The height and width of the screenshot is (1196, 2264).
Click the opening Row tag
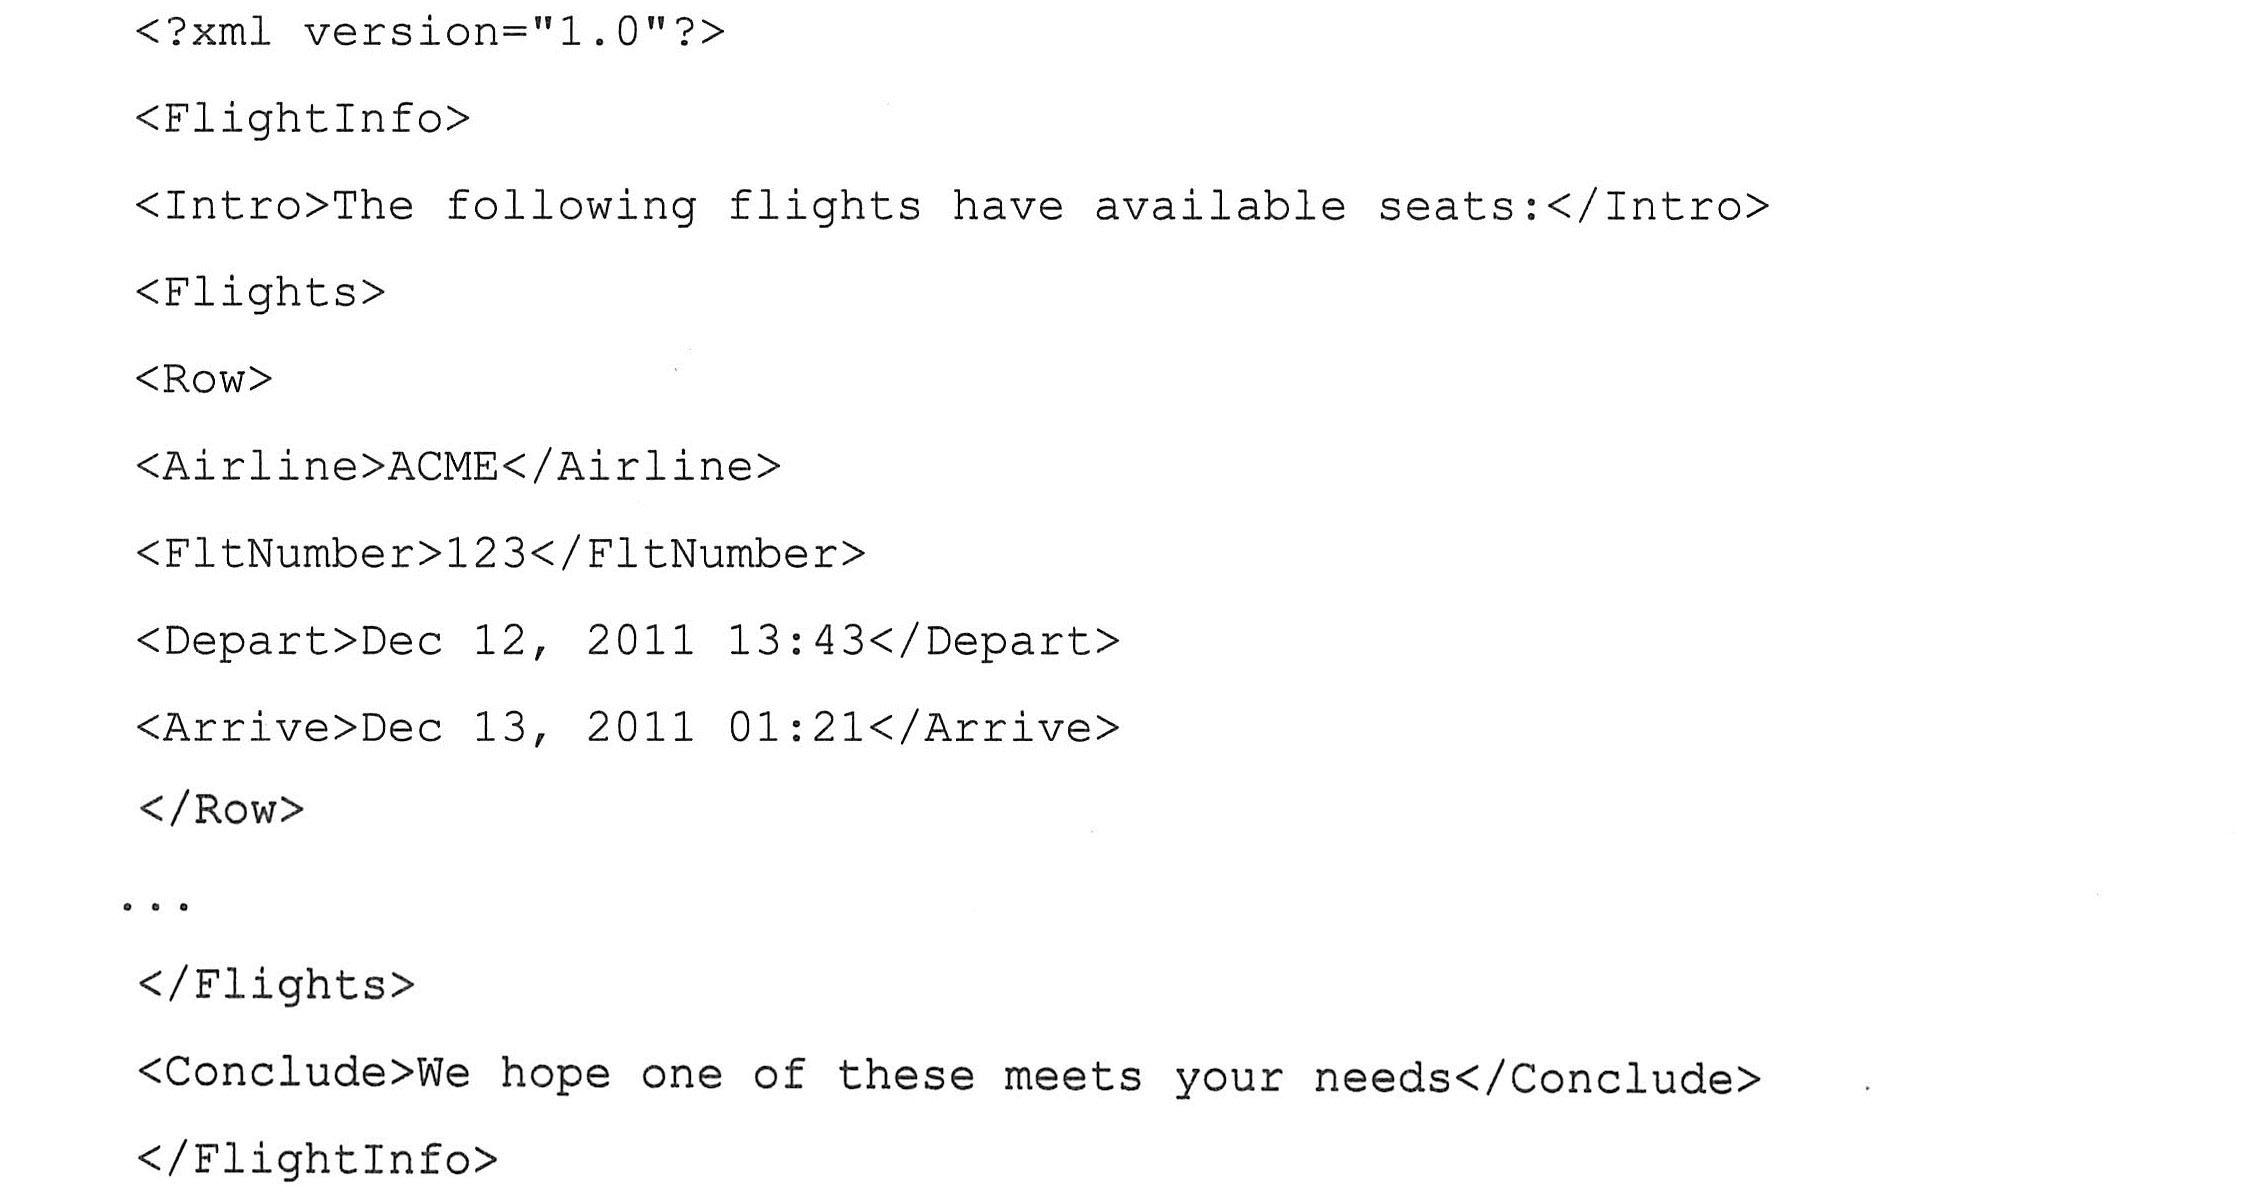pos(204,380)
